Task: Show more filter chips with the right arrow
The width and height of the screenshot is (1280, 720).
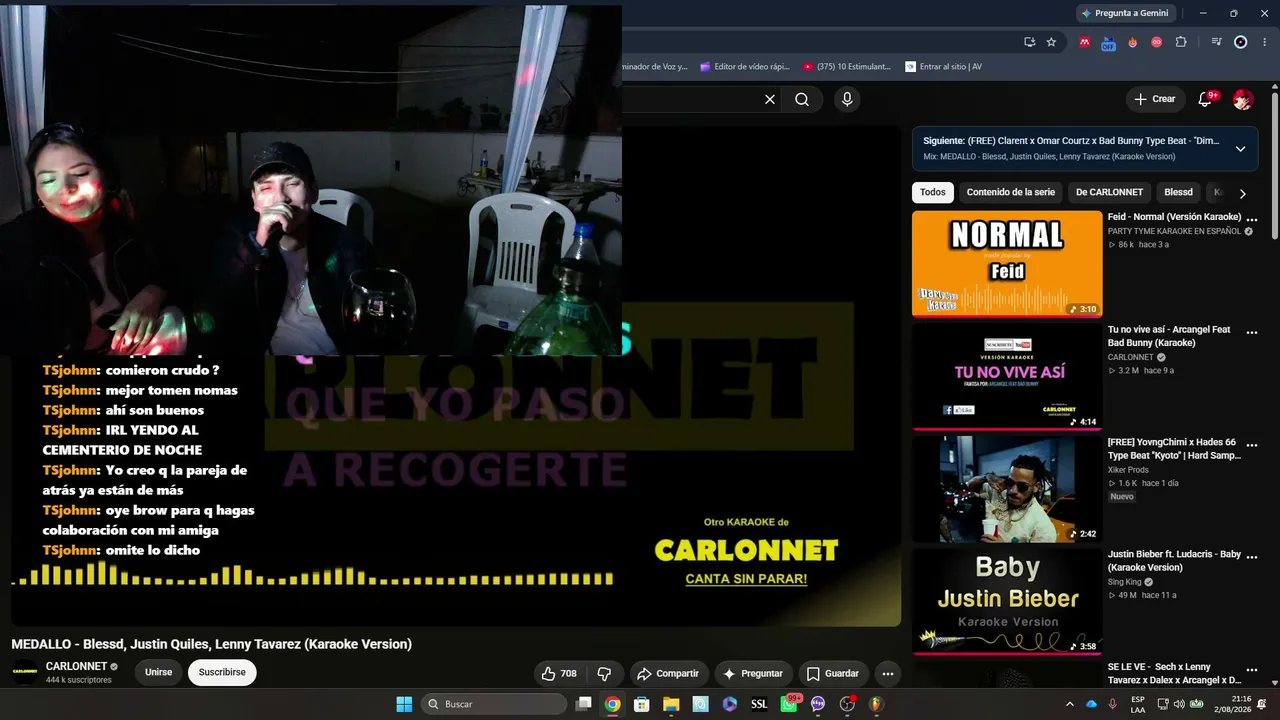Action: pos(1242,193)
